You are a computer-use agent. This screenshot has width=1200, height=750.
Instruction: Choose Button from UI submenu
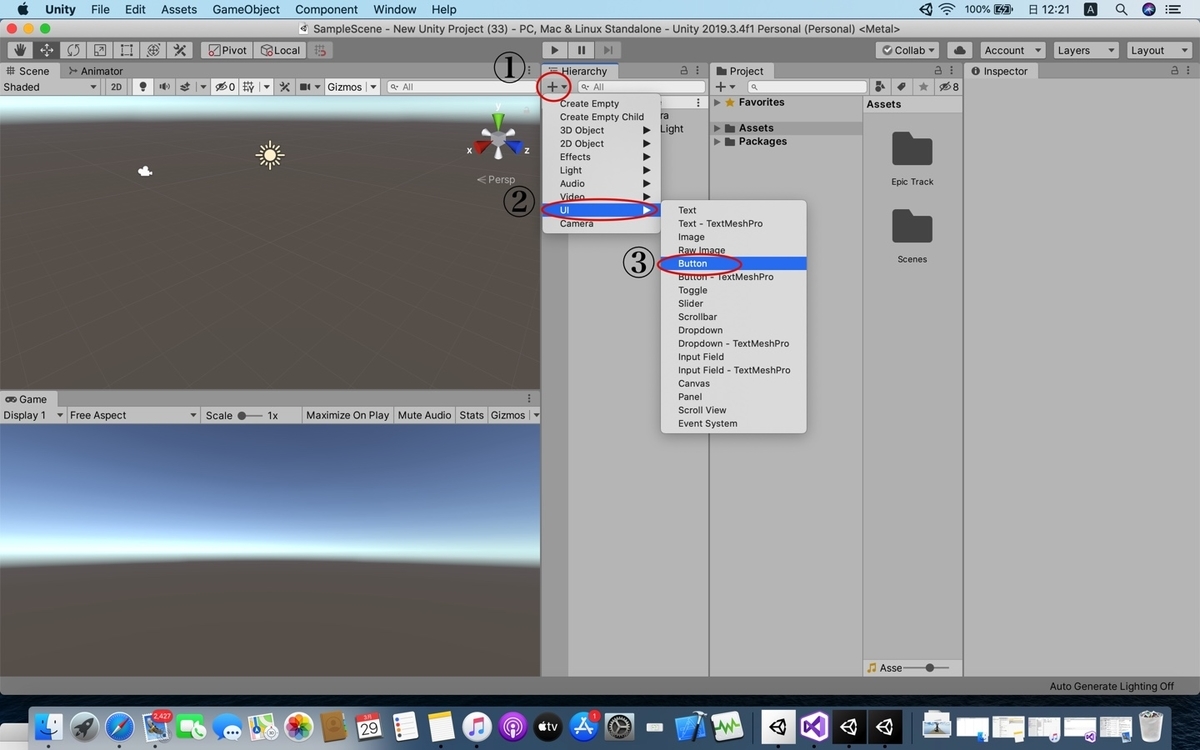pos(733,263)
